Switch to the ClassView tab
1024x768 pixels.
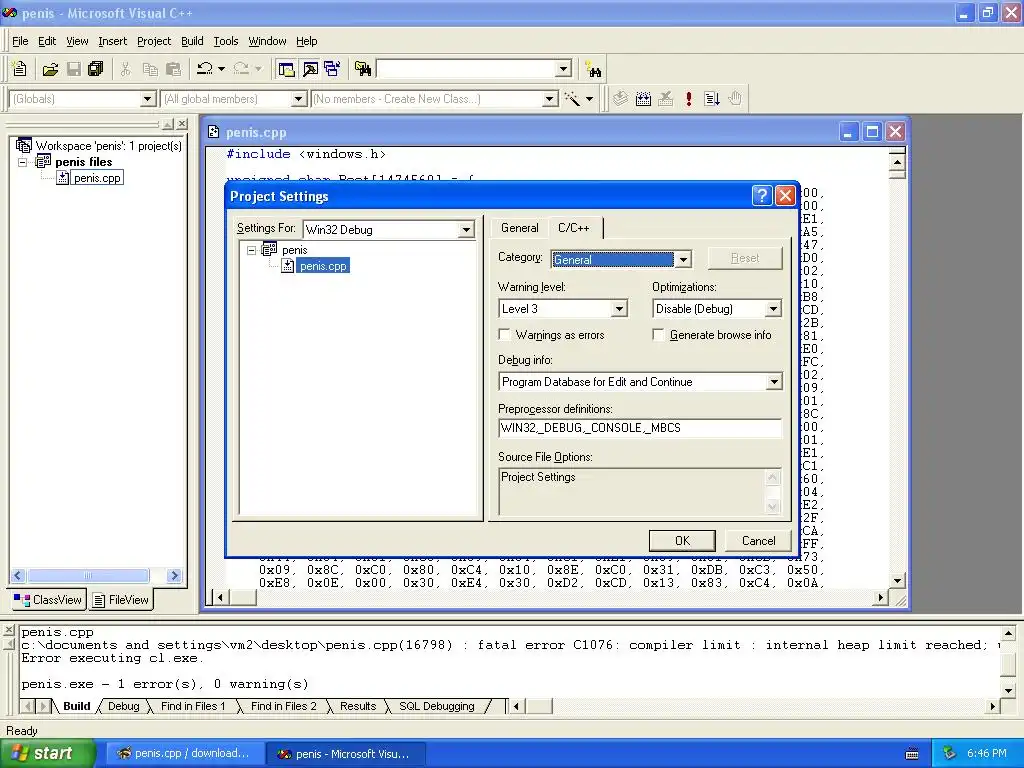point(48,600)
